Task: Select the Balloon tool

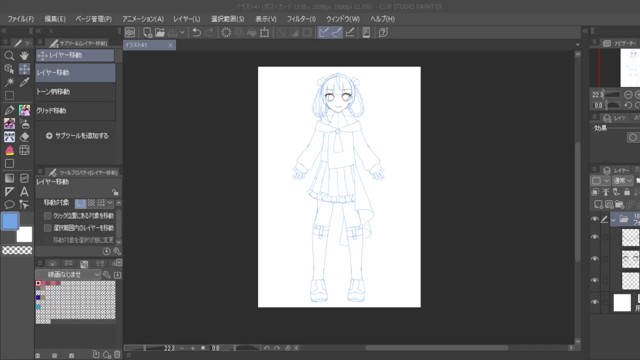Action: [9, 204]
